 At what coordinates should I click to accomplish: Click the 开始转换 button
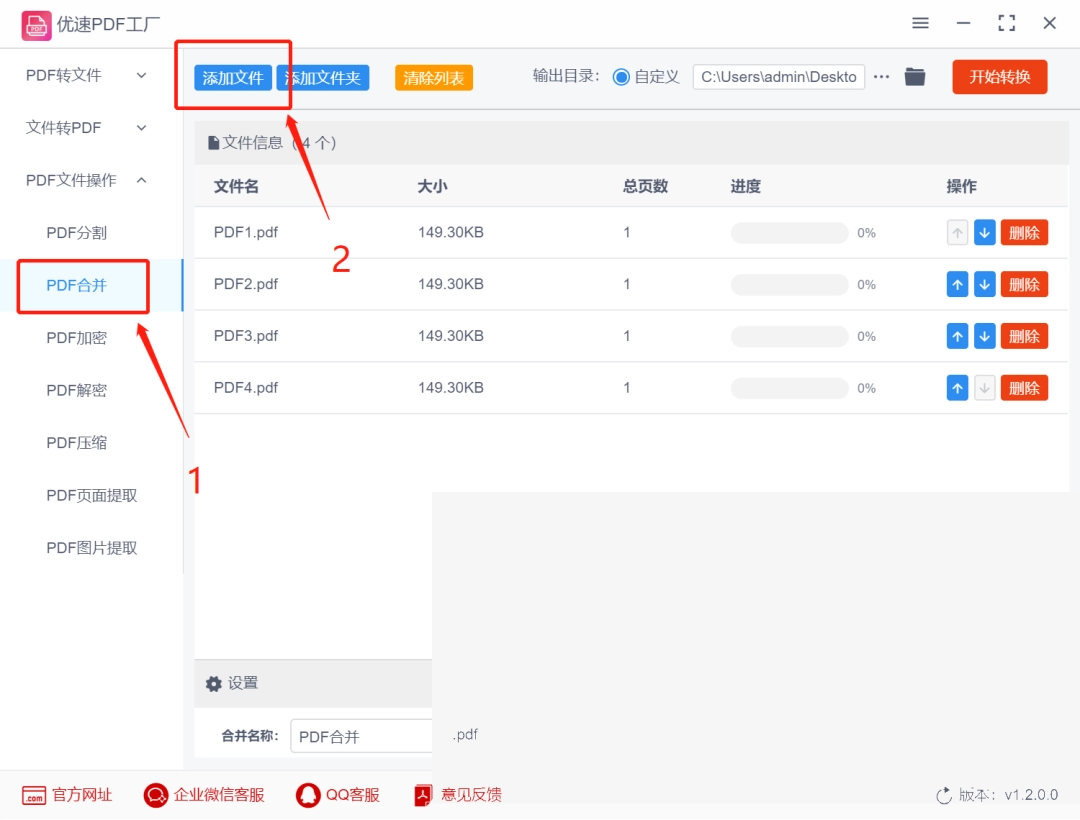[999, 76]
